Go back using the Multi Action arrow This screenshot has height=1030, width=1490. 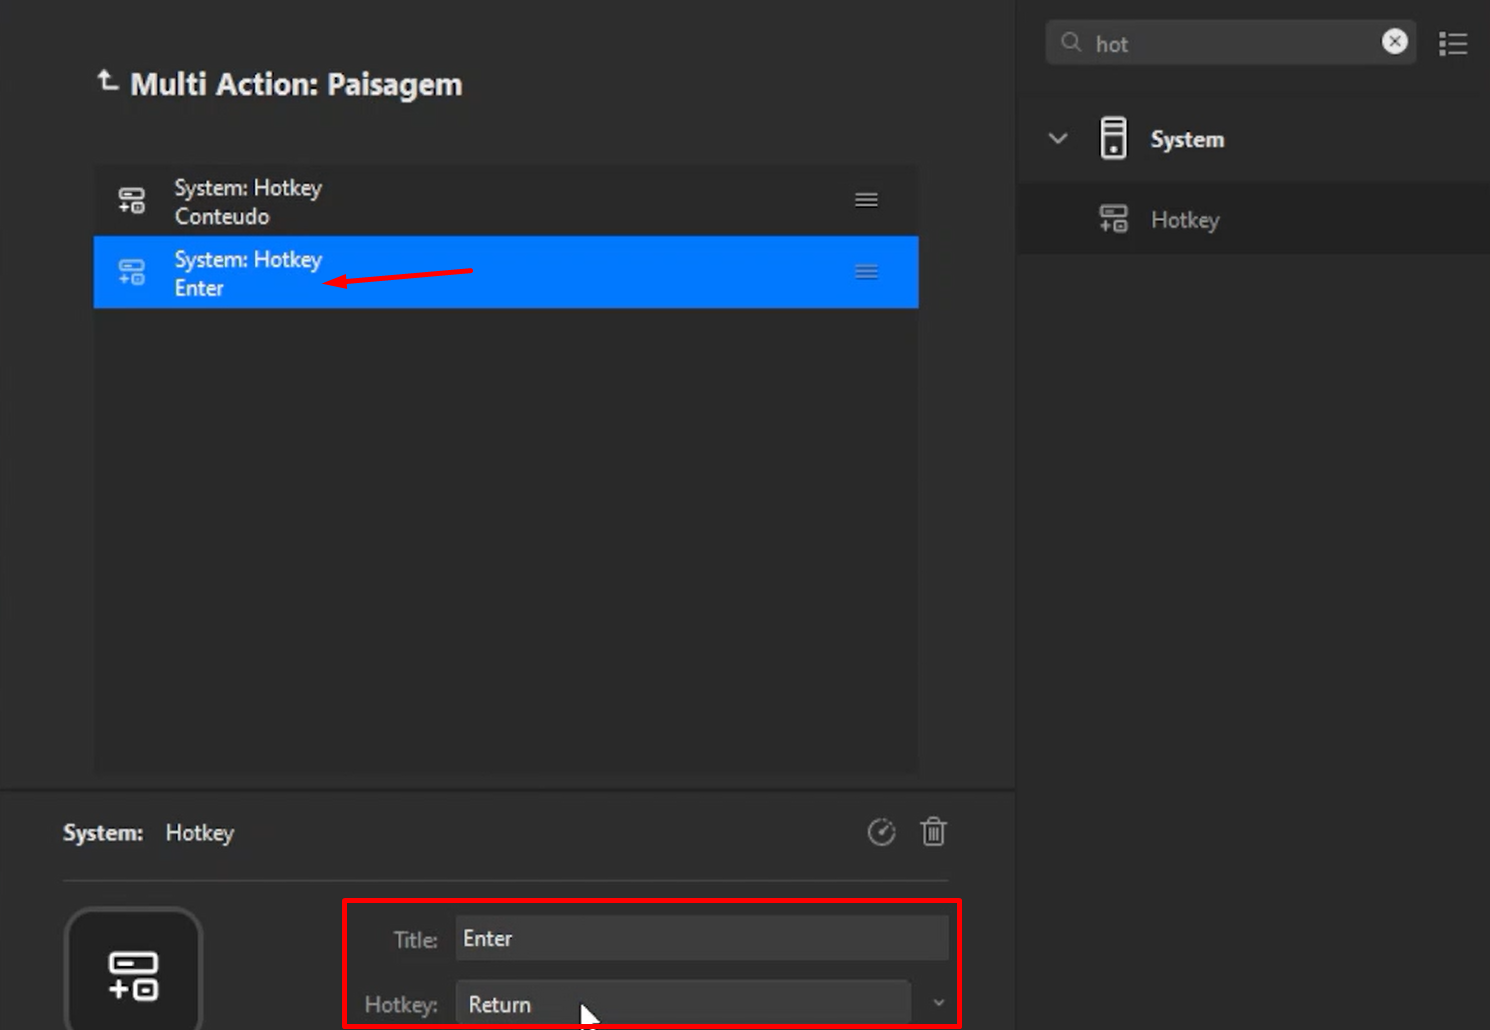point(107,81)
